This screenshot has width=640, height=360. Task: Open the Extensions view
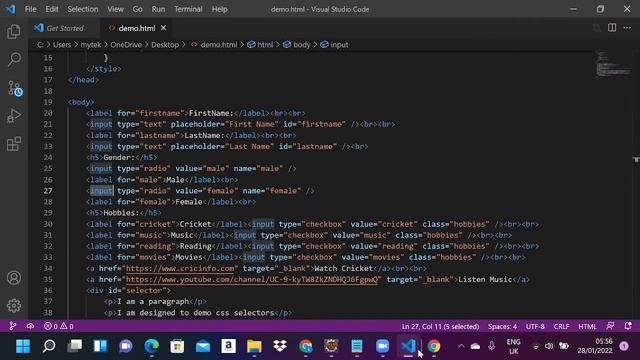(14, 144)
